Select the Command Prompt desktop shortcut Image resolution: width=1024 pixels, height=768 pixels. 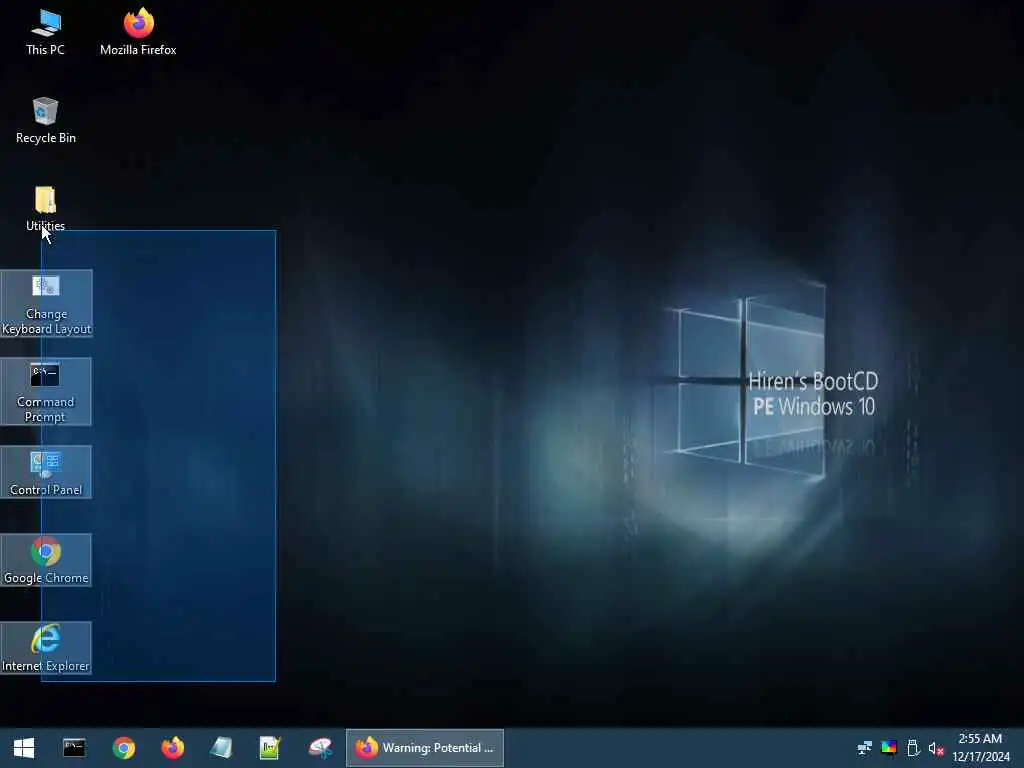(x=46, y=392)
